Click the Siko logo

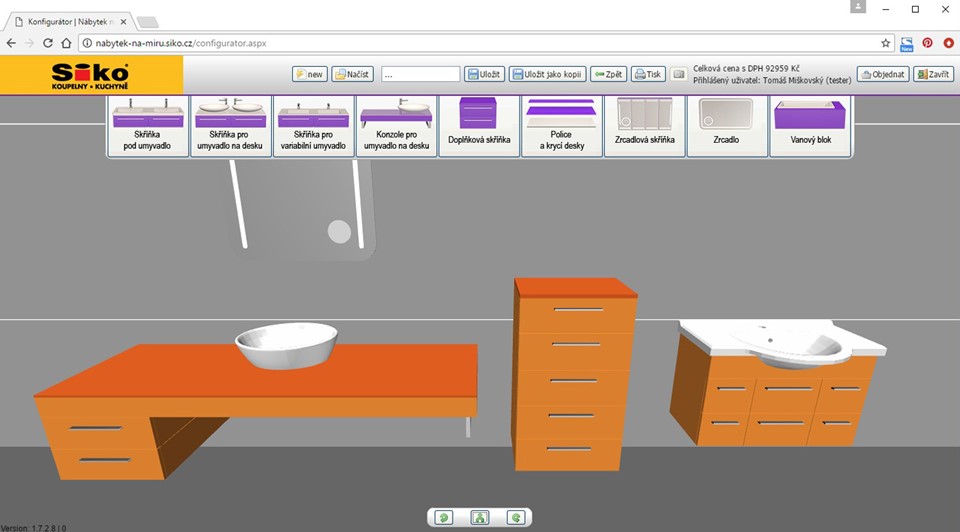(91, 75)
